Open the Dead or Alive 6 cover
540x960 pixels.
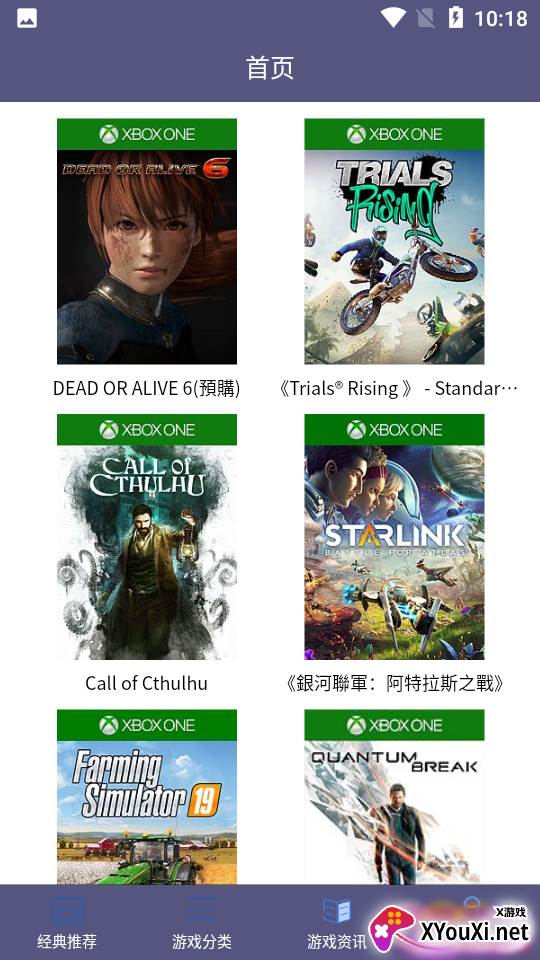(147, 241)
